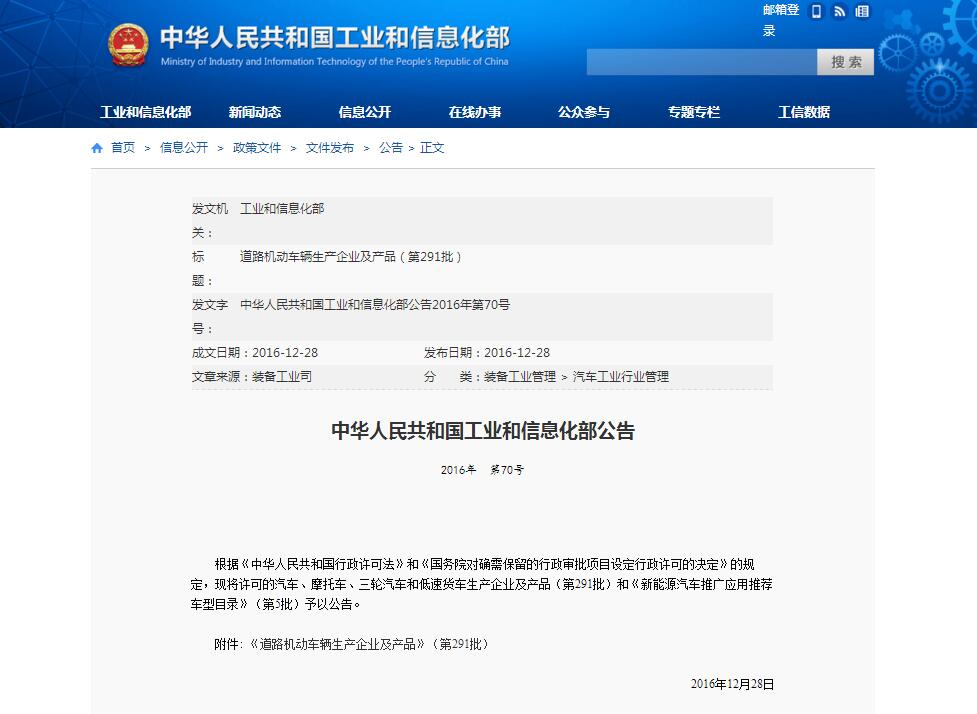Open the 工业和信息化部 nav menu
The height and width of the screenshot is (714, 977).
coord(145,112)
